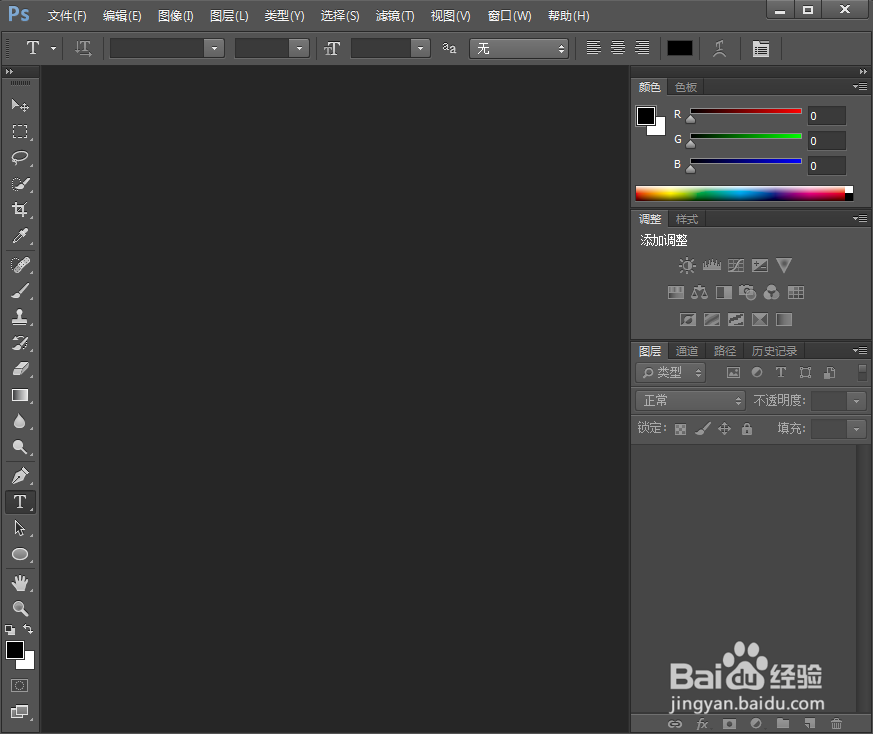Select the Move tool
873x734 pixels.
[20, 105]
